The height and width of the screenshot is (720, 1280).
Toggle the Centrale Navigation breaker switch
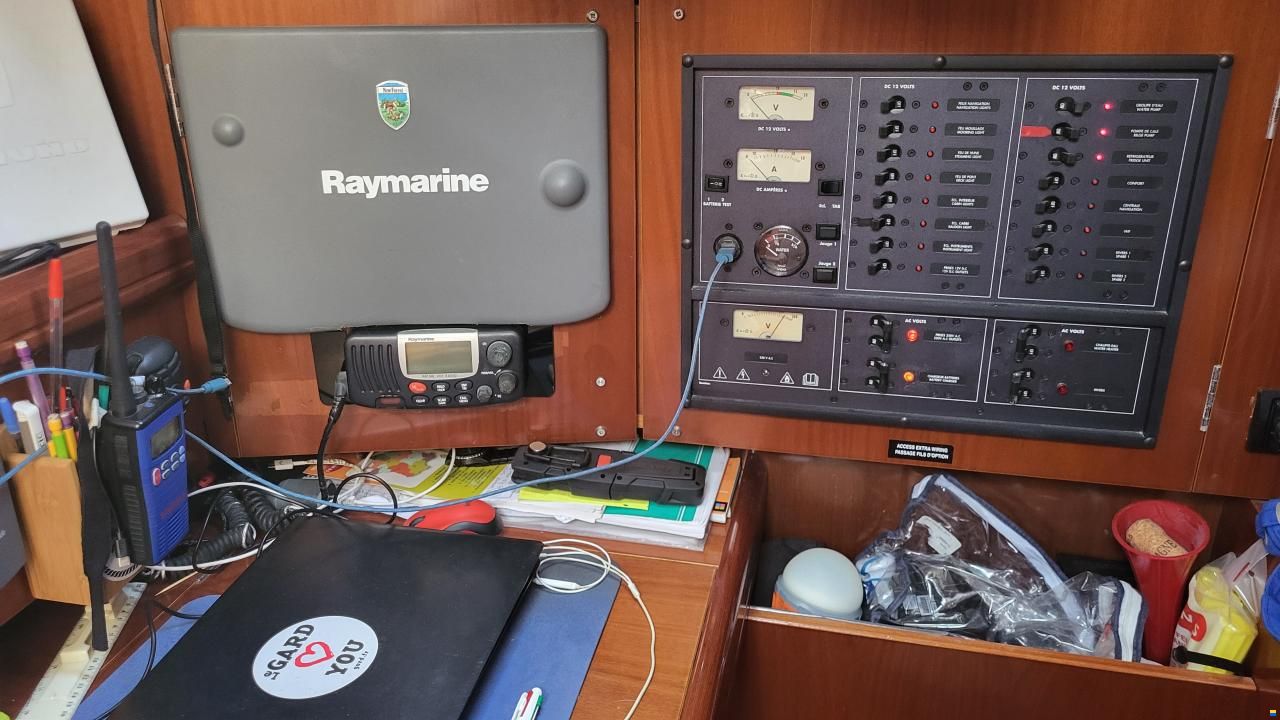click(1048, 205)
